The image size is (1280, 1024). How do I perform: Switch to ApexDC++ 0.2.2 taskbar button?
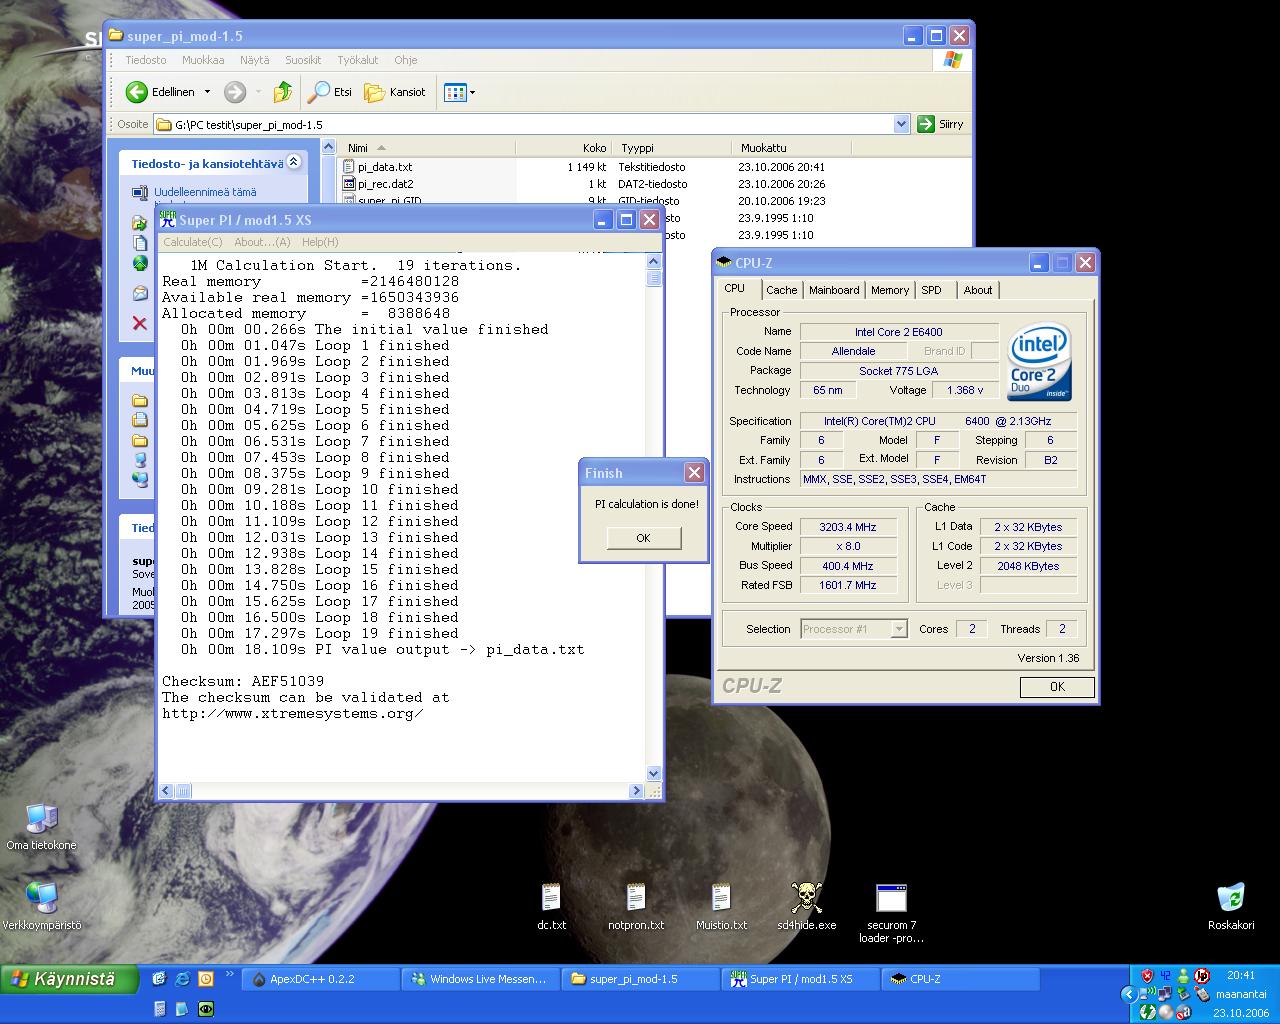point(319,979)
